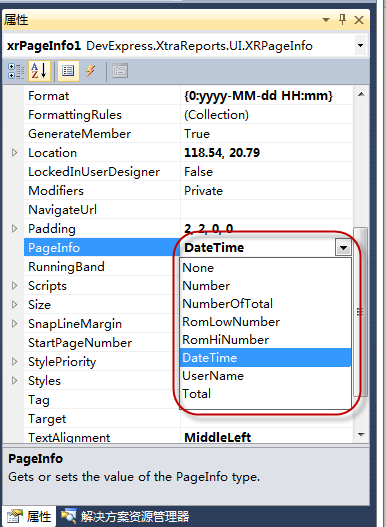Select the Tag property name

point(39,400)
